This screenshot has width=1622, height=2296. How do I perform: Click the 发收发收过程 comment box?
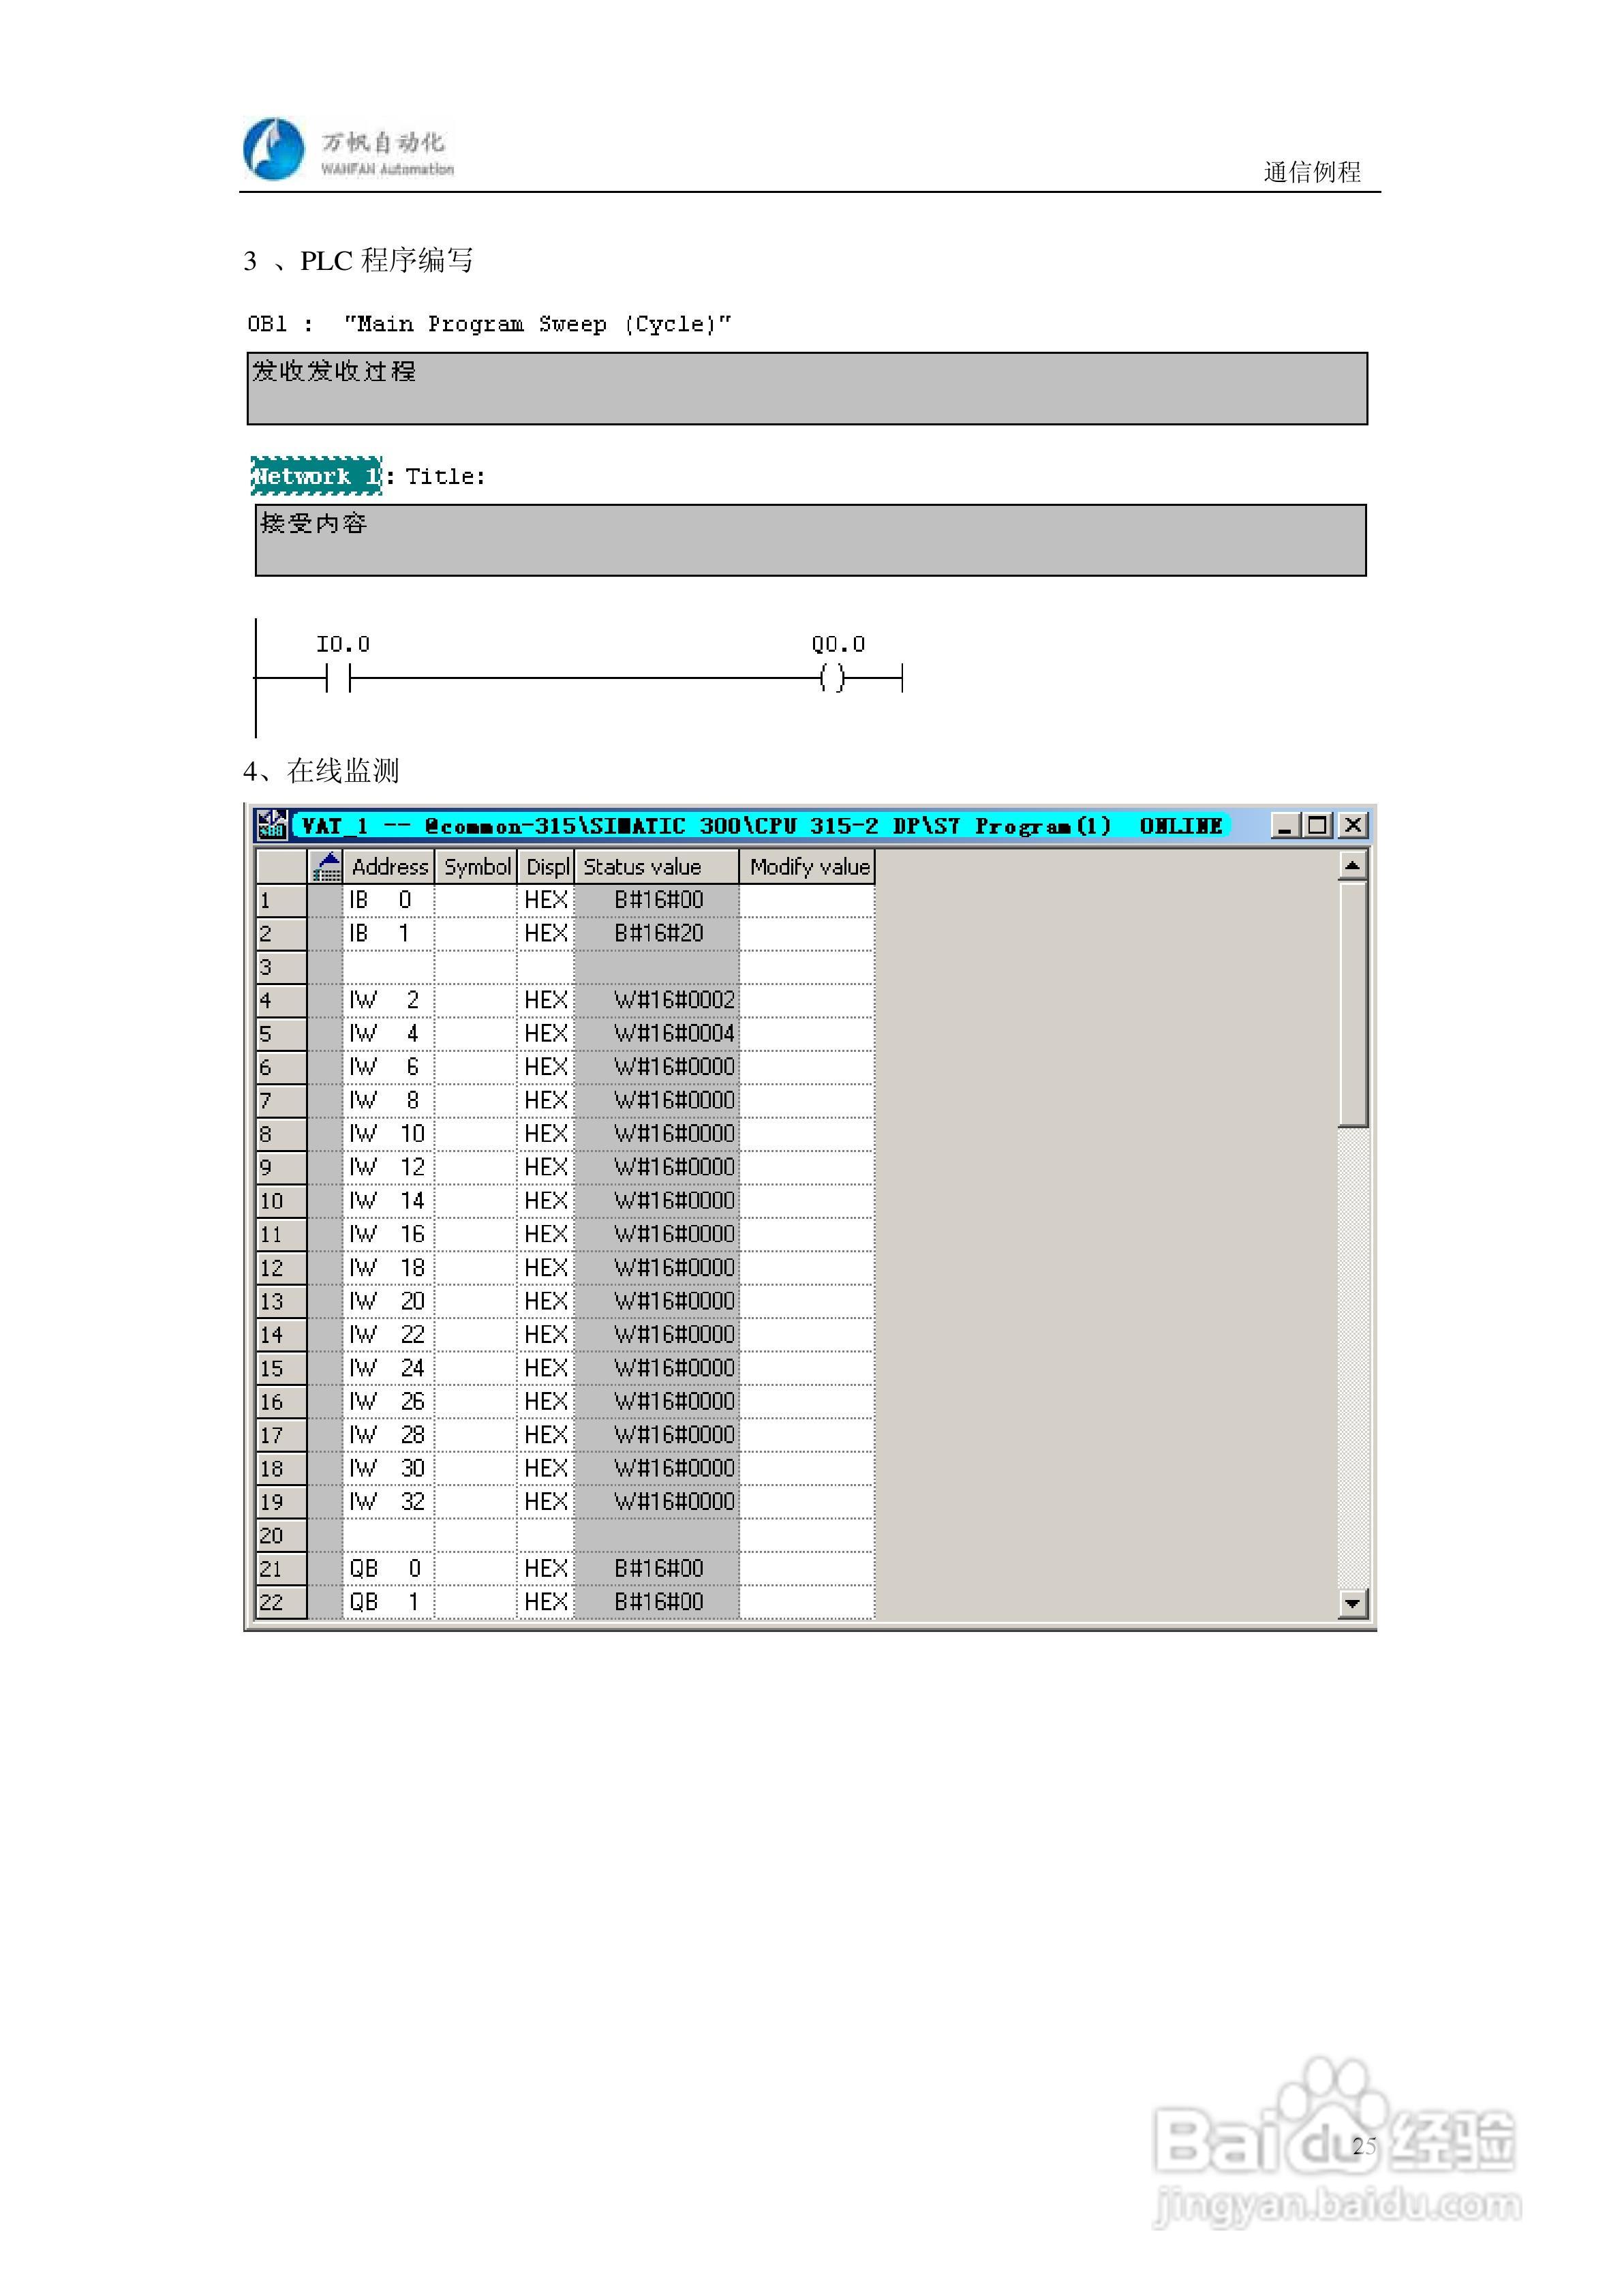click(807, 388)
